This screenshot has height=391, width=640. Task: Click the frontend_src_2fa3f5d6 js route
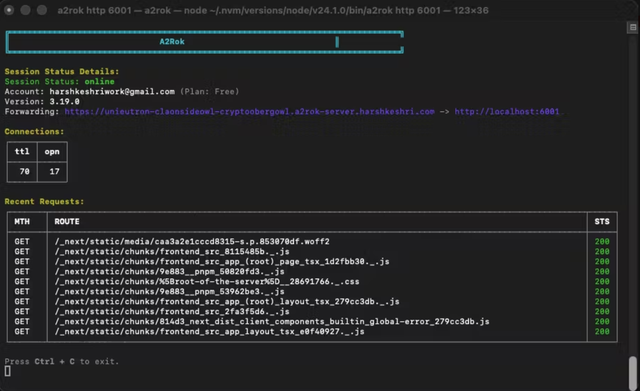pyautogui.click(x=172, y=311)
